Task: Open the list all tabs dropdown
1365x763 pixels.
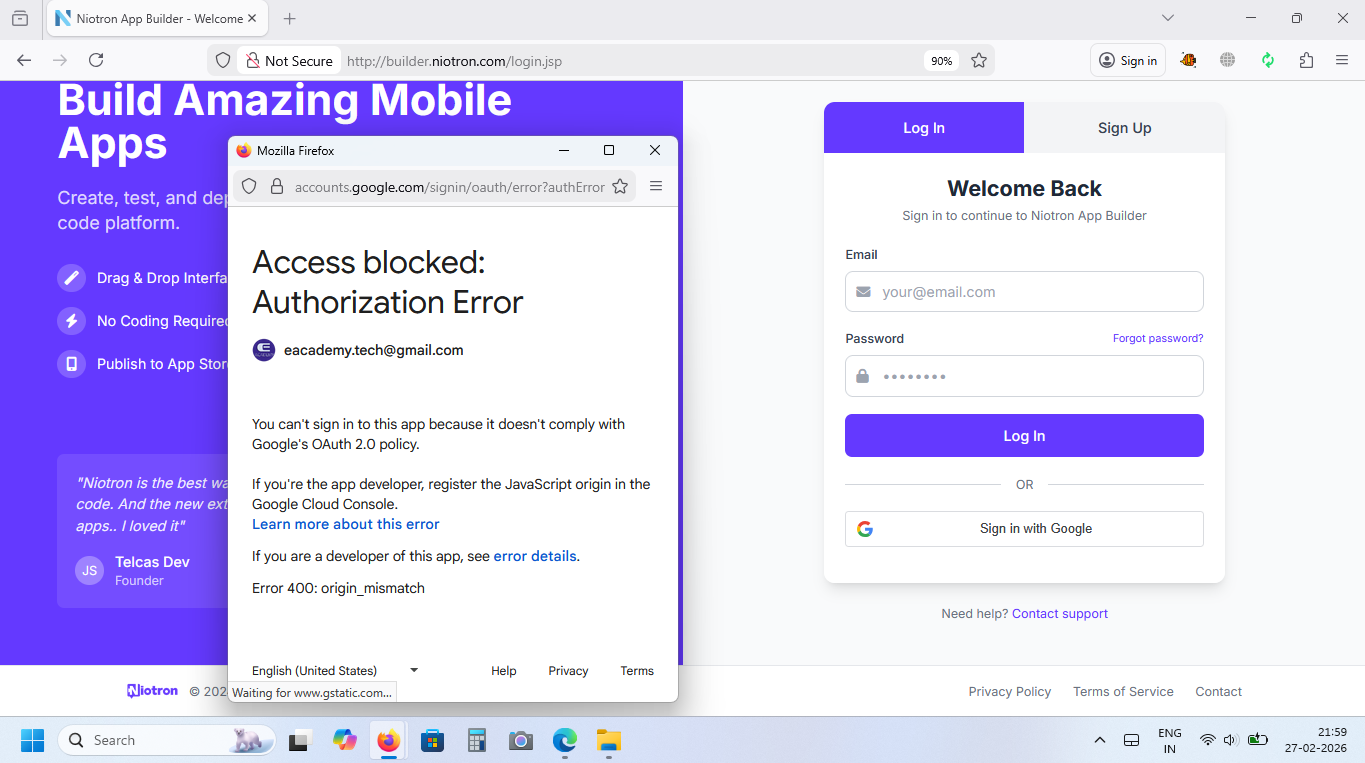Action: tap(1167, 18)
